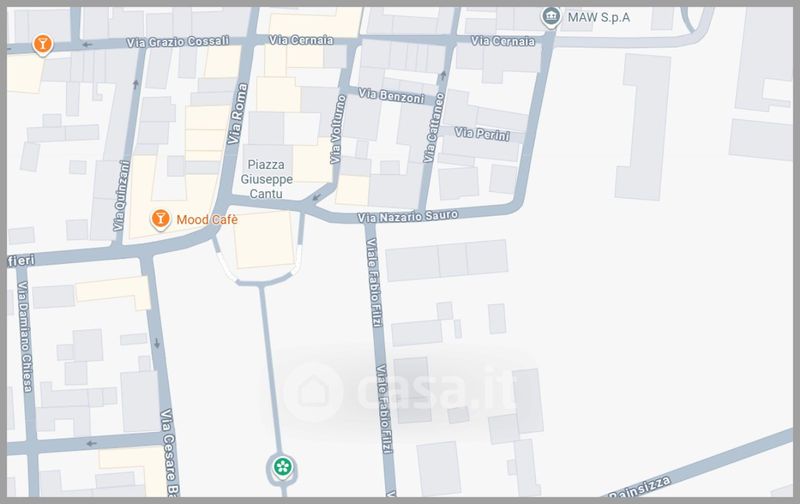Select Piazza Giuseppe Cantu label

[x=266, y=179]
